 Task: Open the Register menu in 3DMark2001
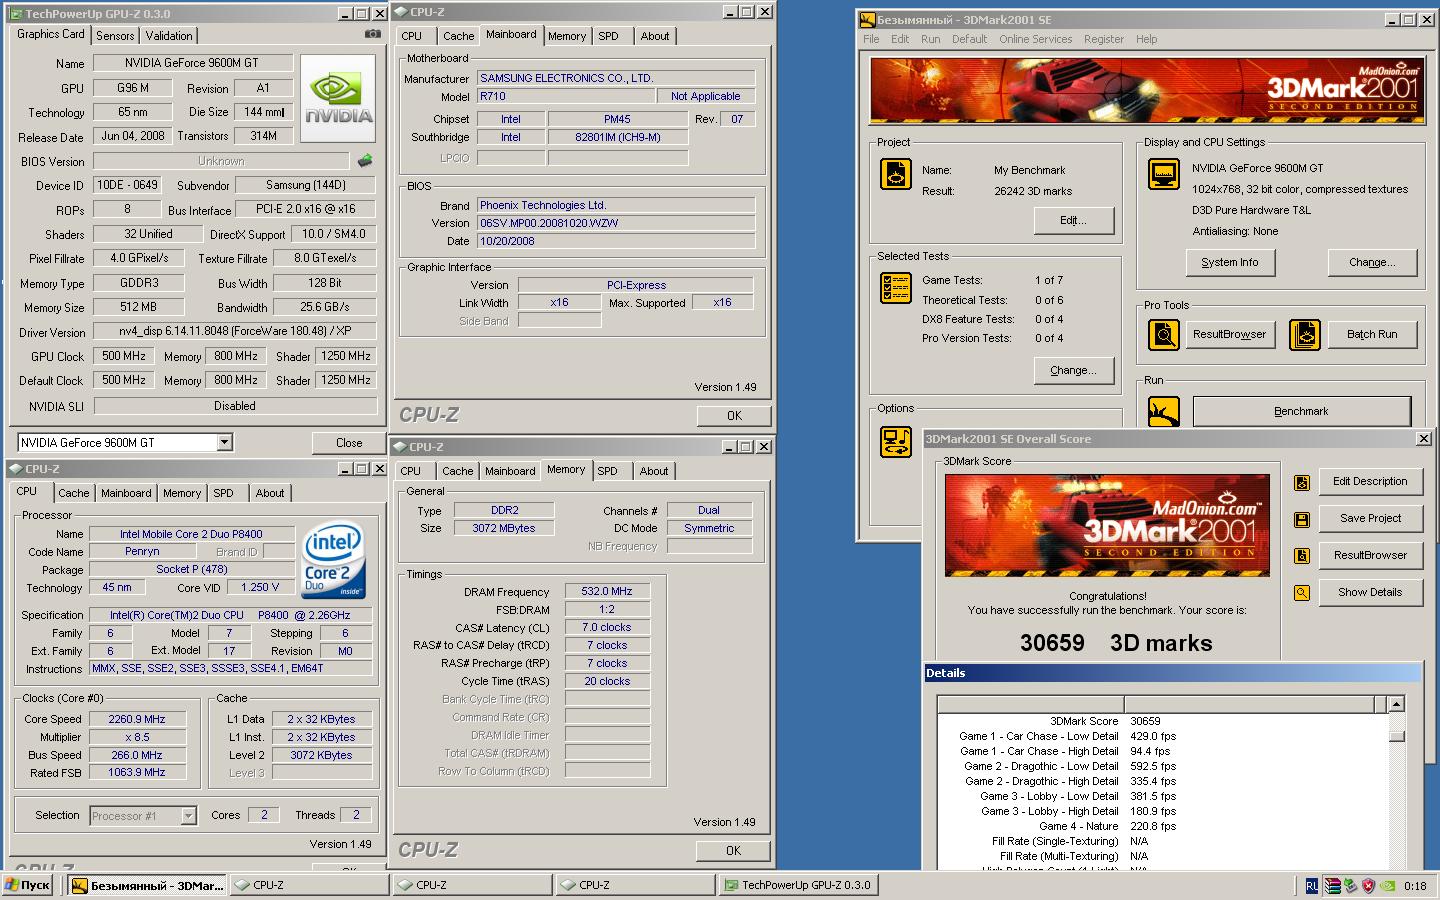(1103, 39)
